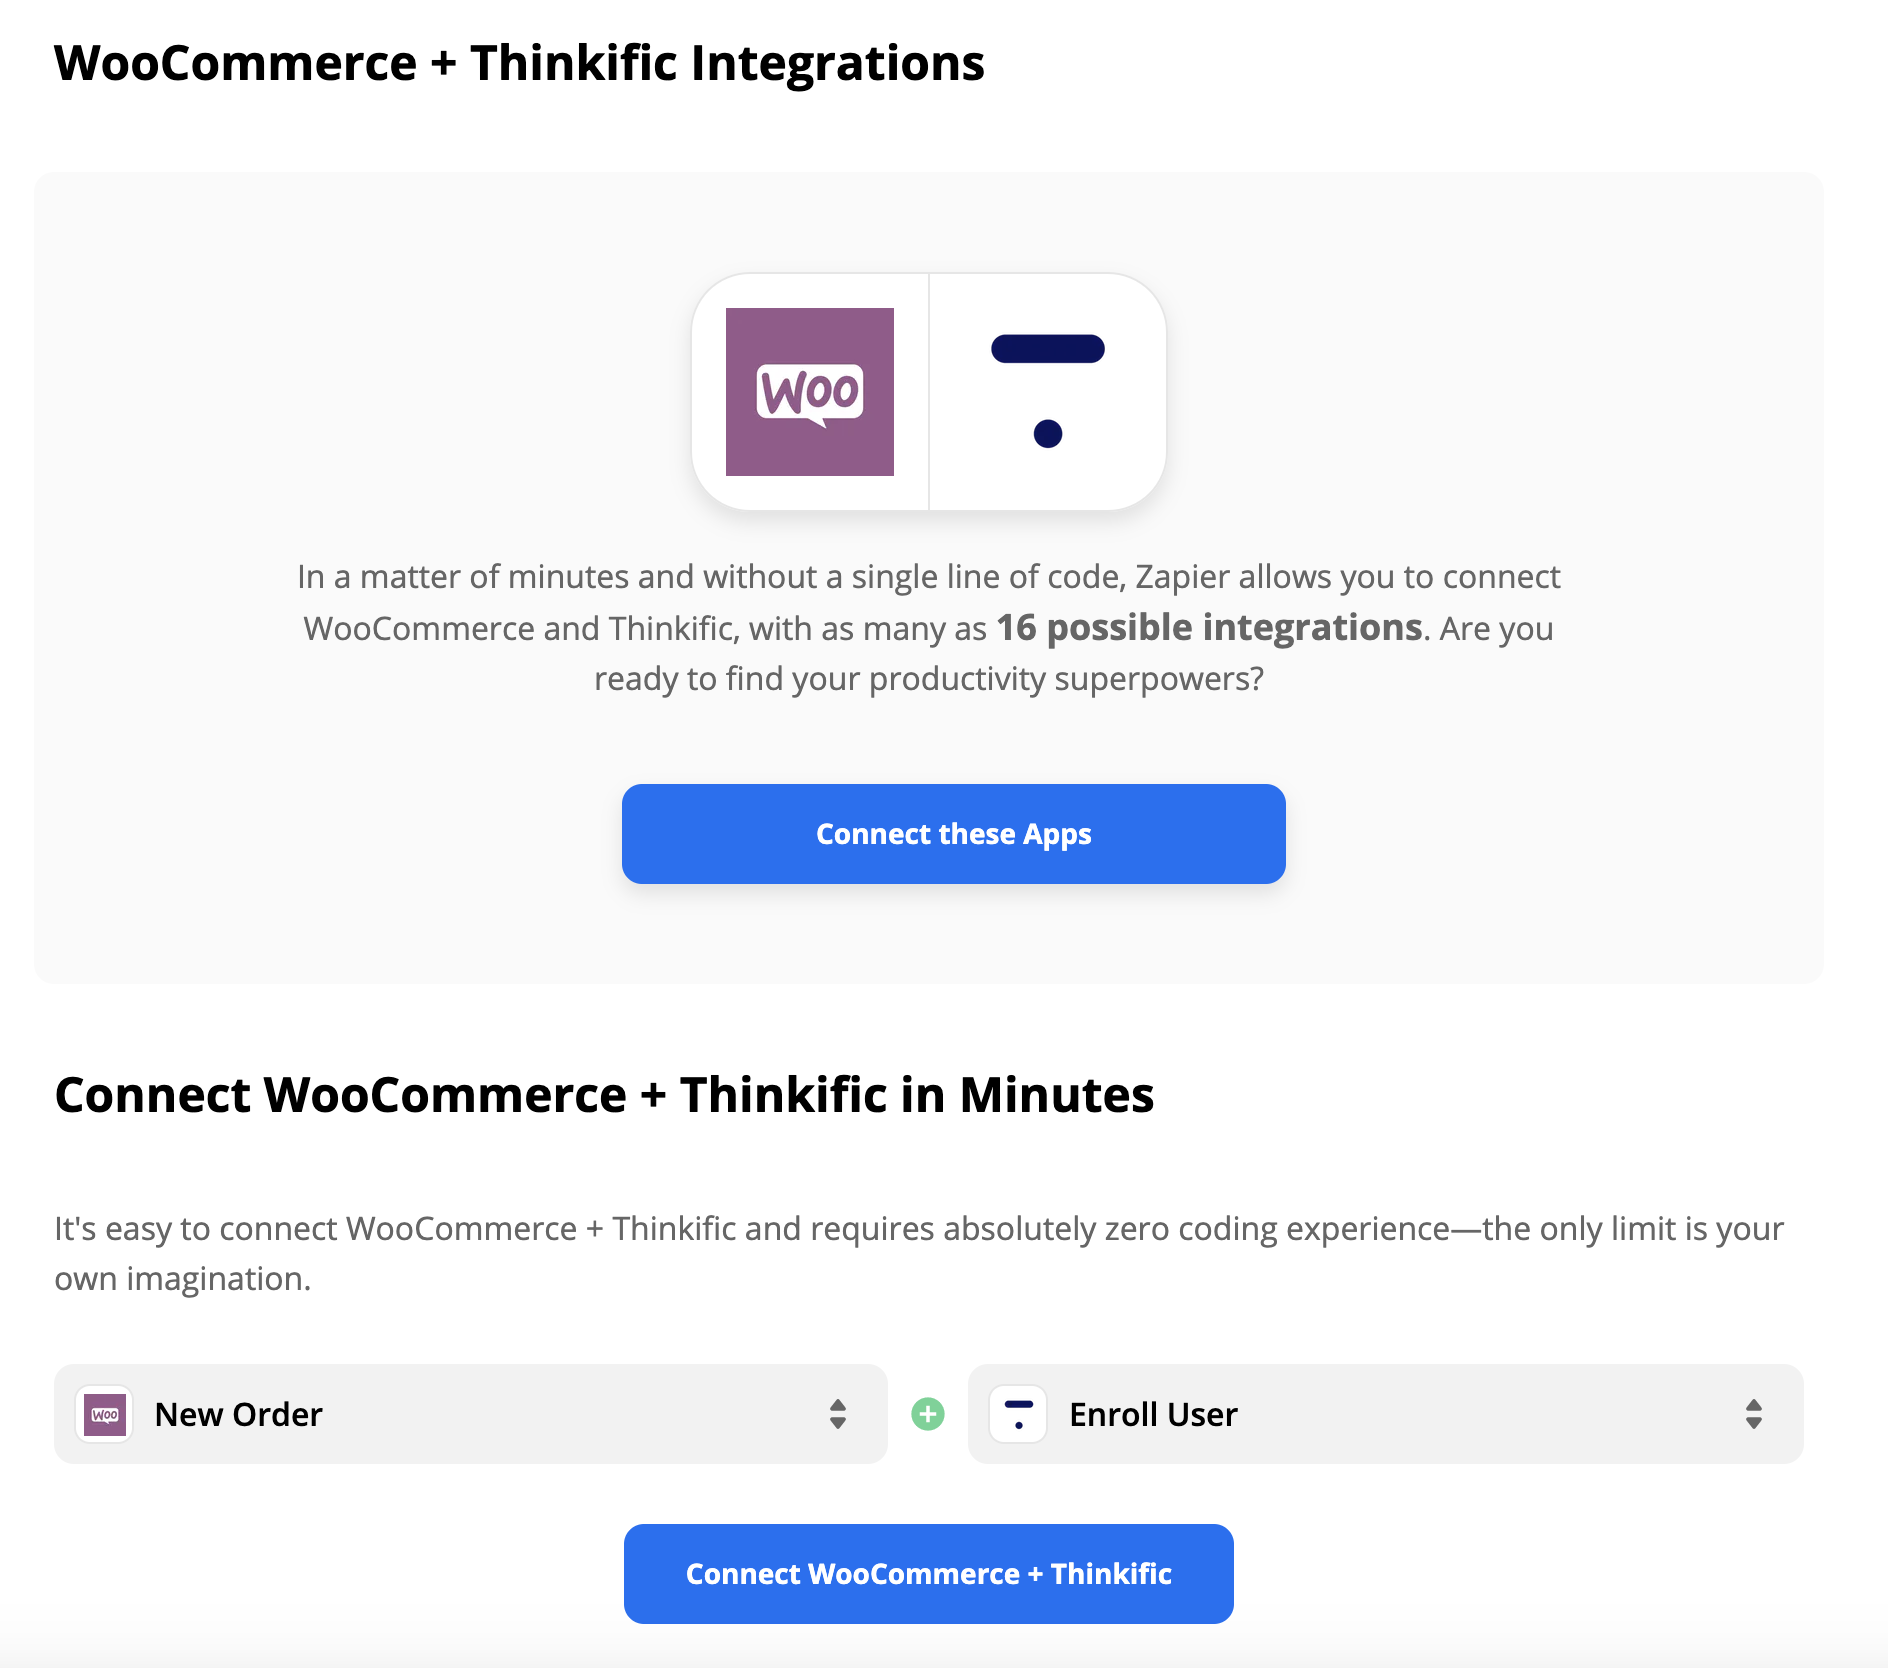Select the bold 16 possible integrations text

click(1208, 628)
